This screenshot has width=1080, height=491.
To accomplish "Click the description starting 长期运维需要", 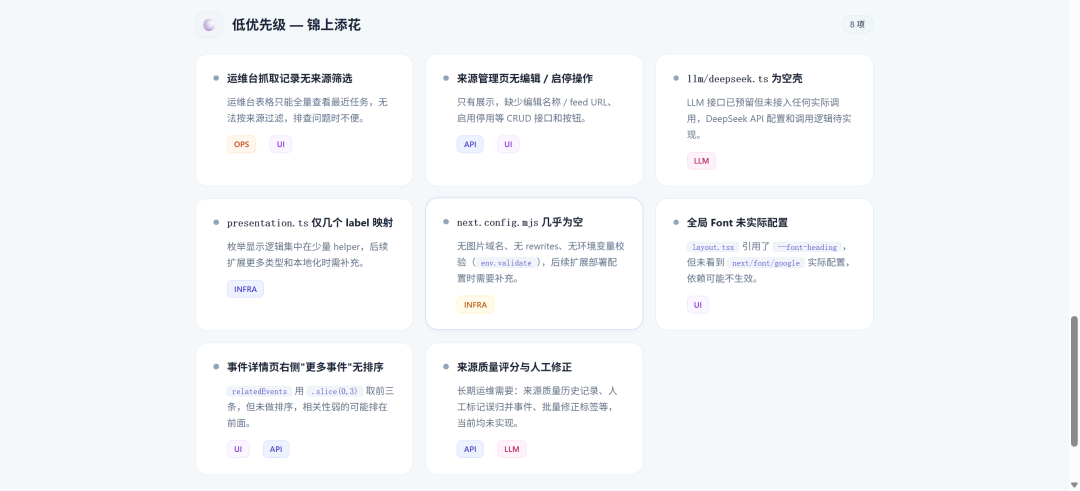I will coord(535,407).
